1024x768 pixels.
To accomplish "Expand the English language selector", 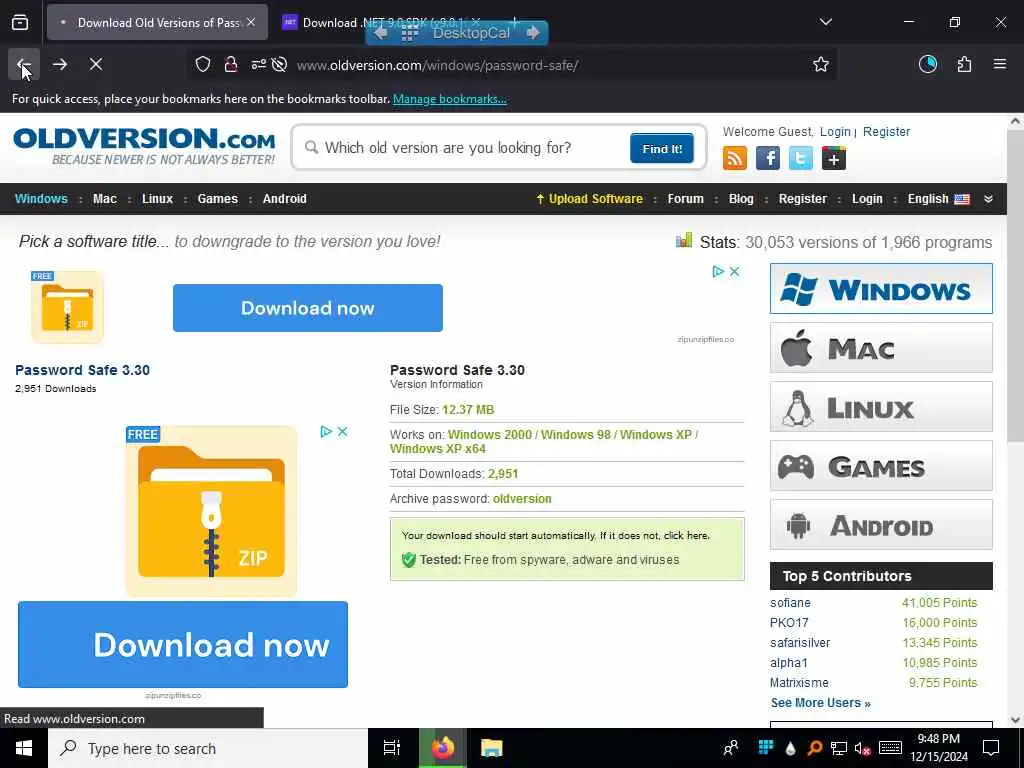I will click(938, 199).
